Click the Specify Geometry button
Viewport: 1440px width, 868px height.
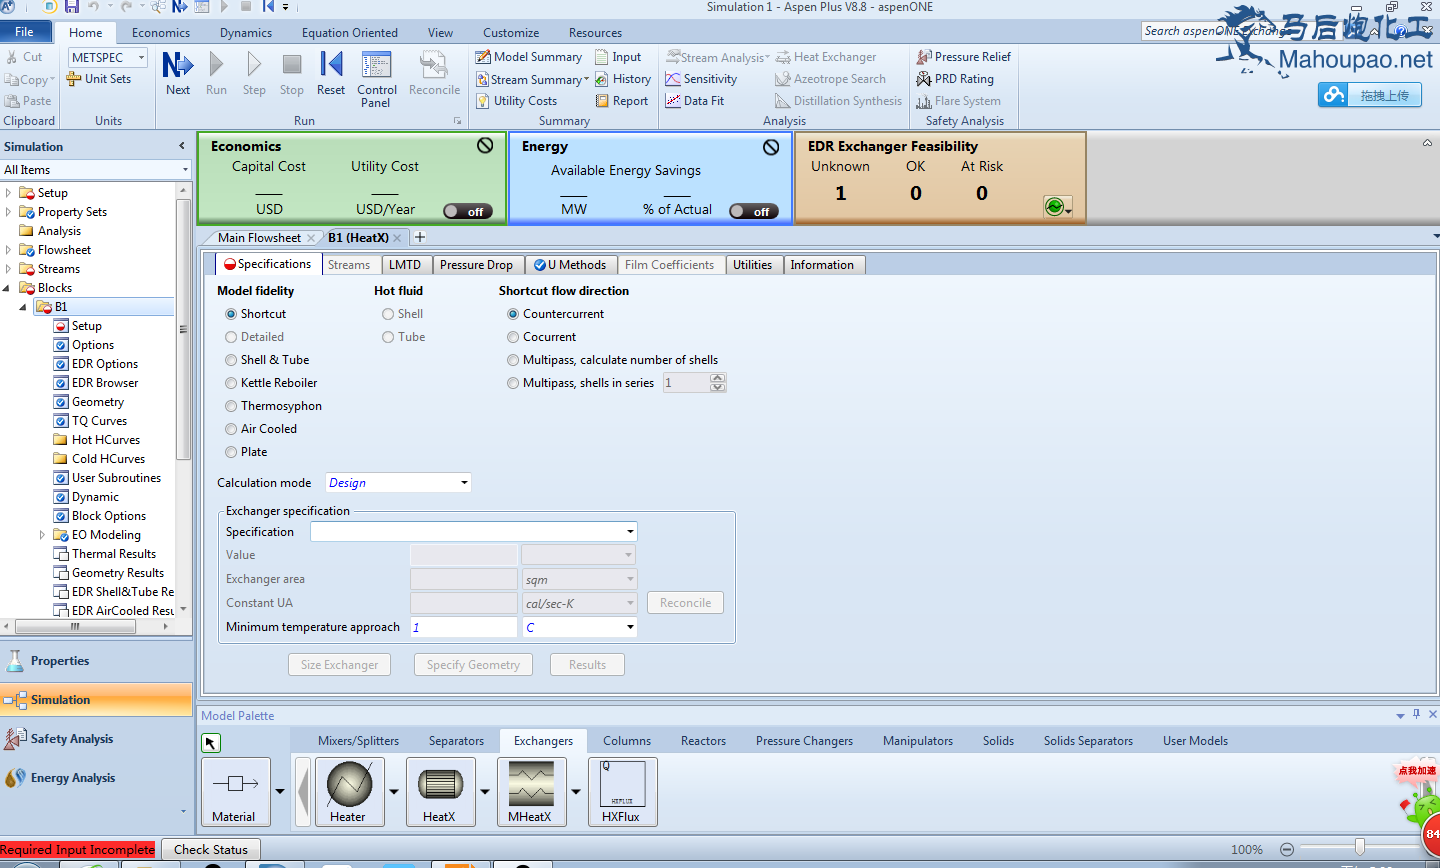pyautogui.click(x=473, y=665)
